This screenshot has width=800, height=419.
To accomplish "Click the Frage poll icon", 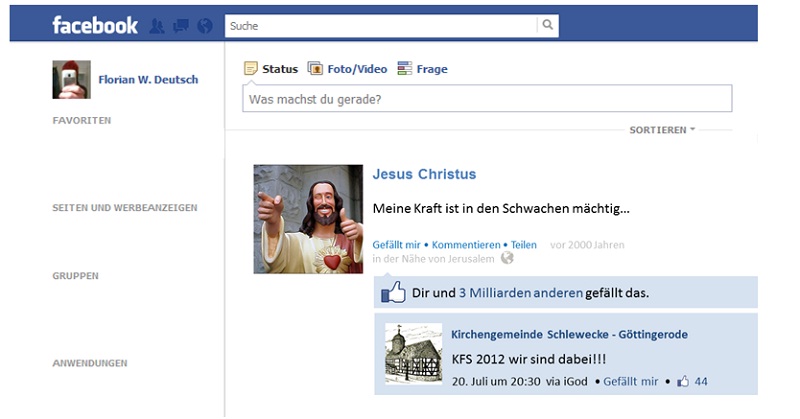I will (405, 68).
